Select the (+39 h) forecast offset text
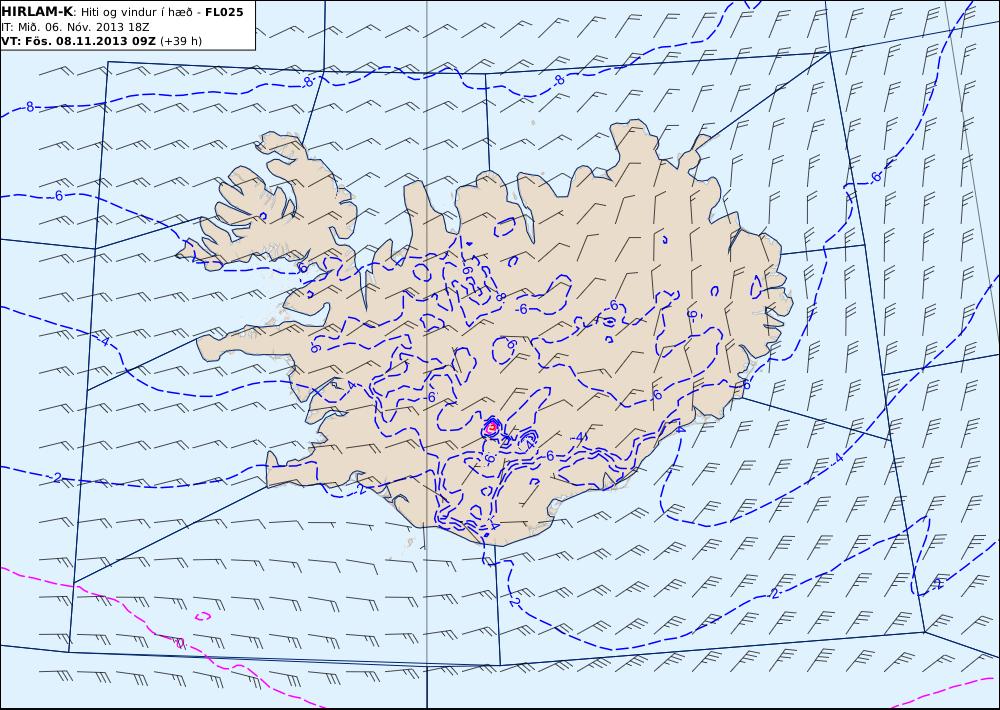Image resolution: width=1000 pixels, height=710 pixels. tap(180, 41)
